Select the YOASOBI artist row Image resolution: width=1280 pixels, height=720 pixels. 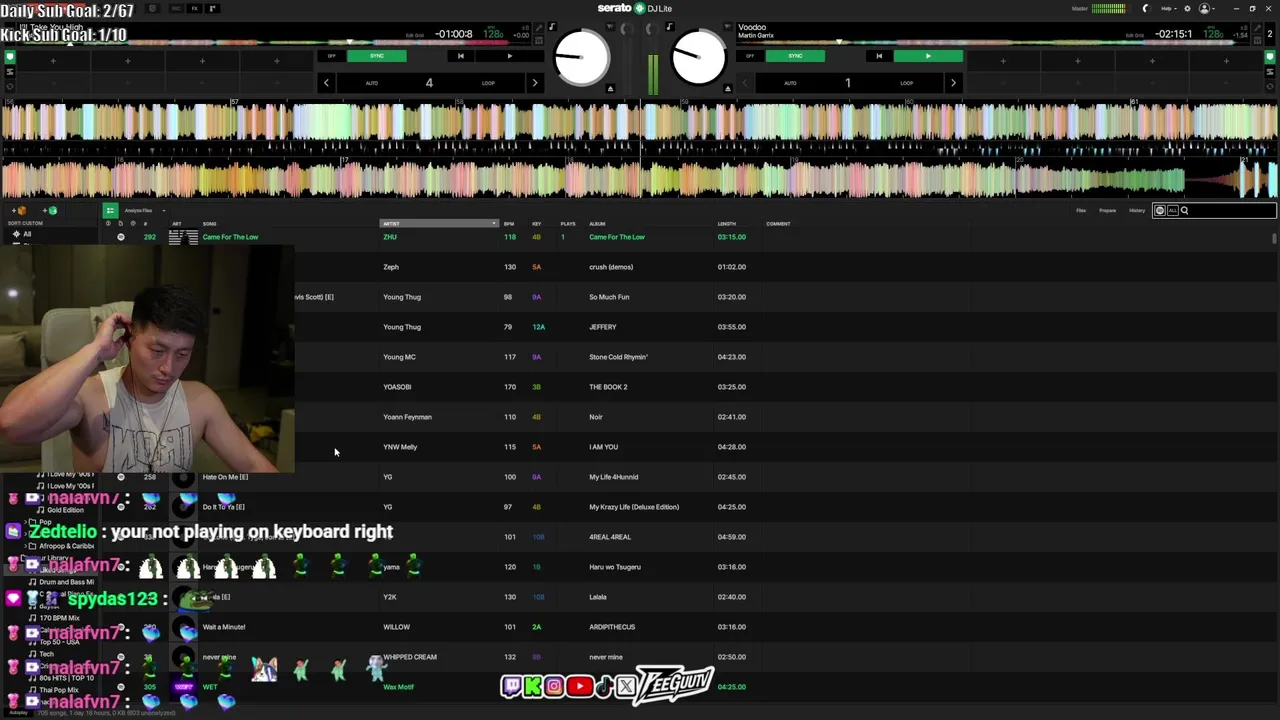[397, 387]
